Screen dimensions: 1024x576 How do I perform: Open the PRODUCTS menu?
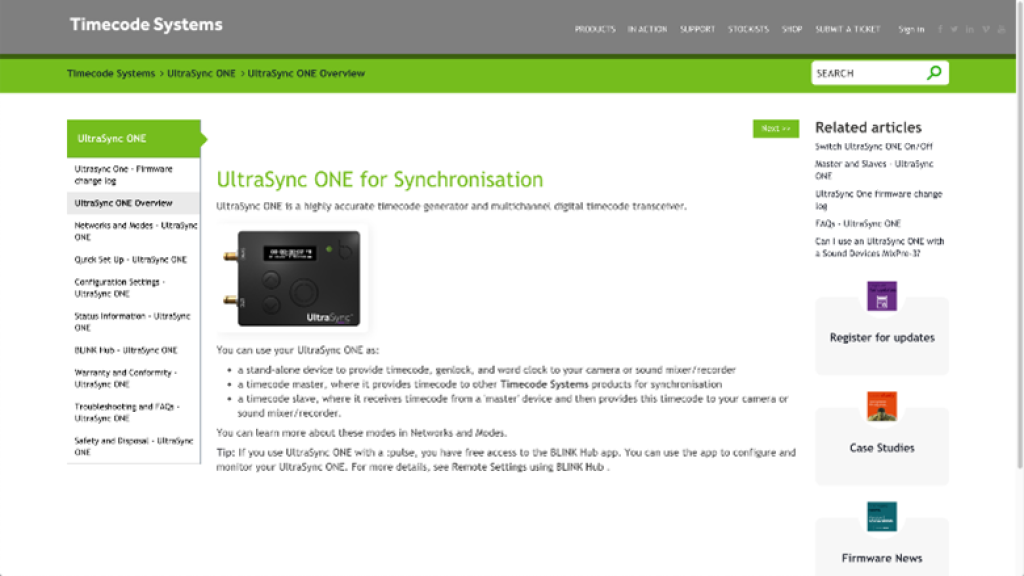(595, 29)
